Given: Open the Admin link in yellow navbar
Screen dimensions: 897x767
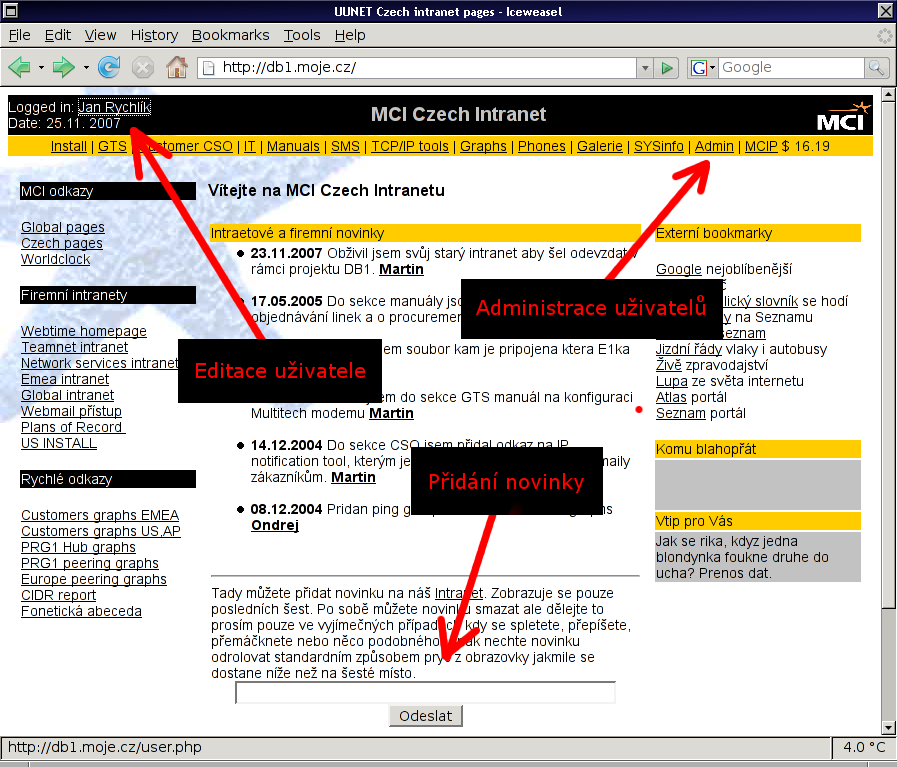Looking at the screenshot, I should (714, 146).
